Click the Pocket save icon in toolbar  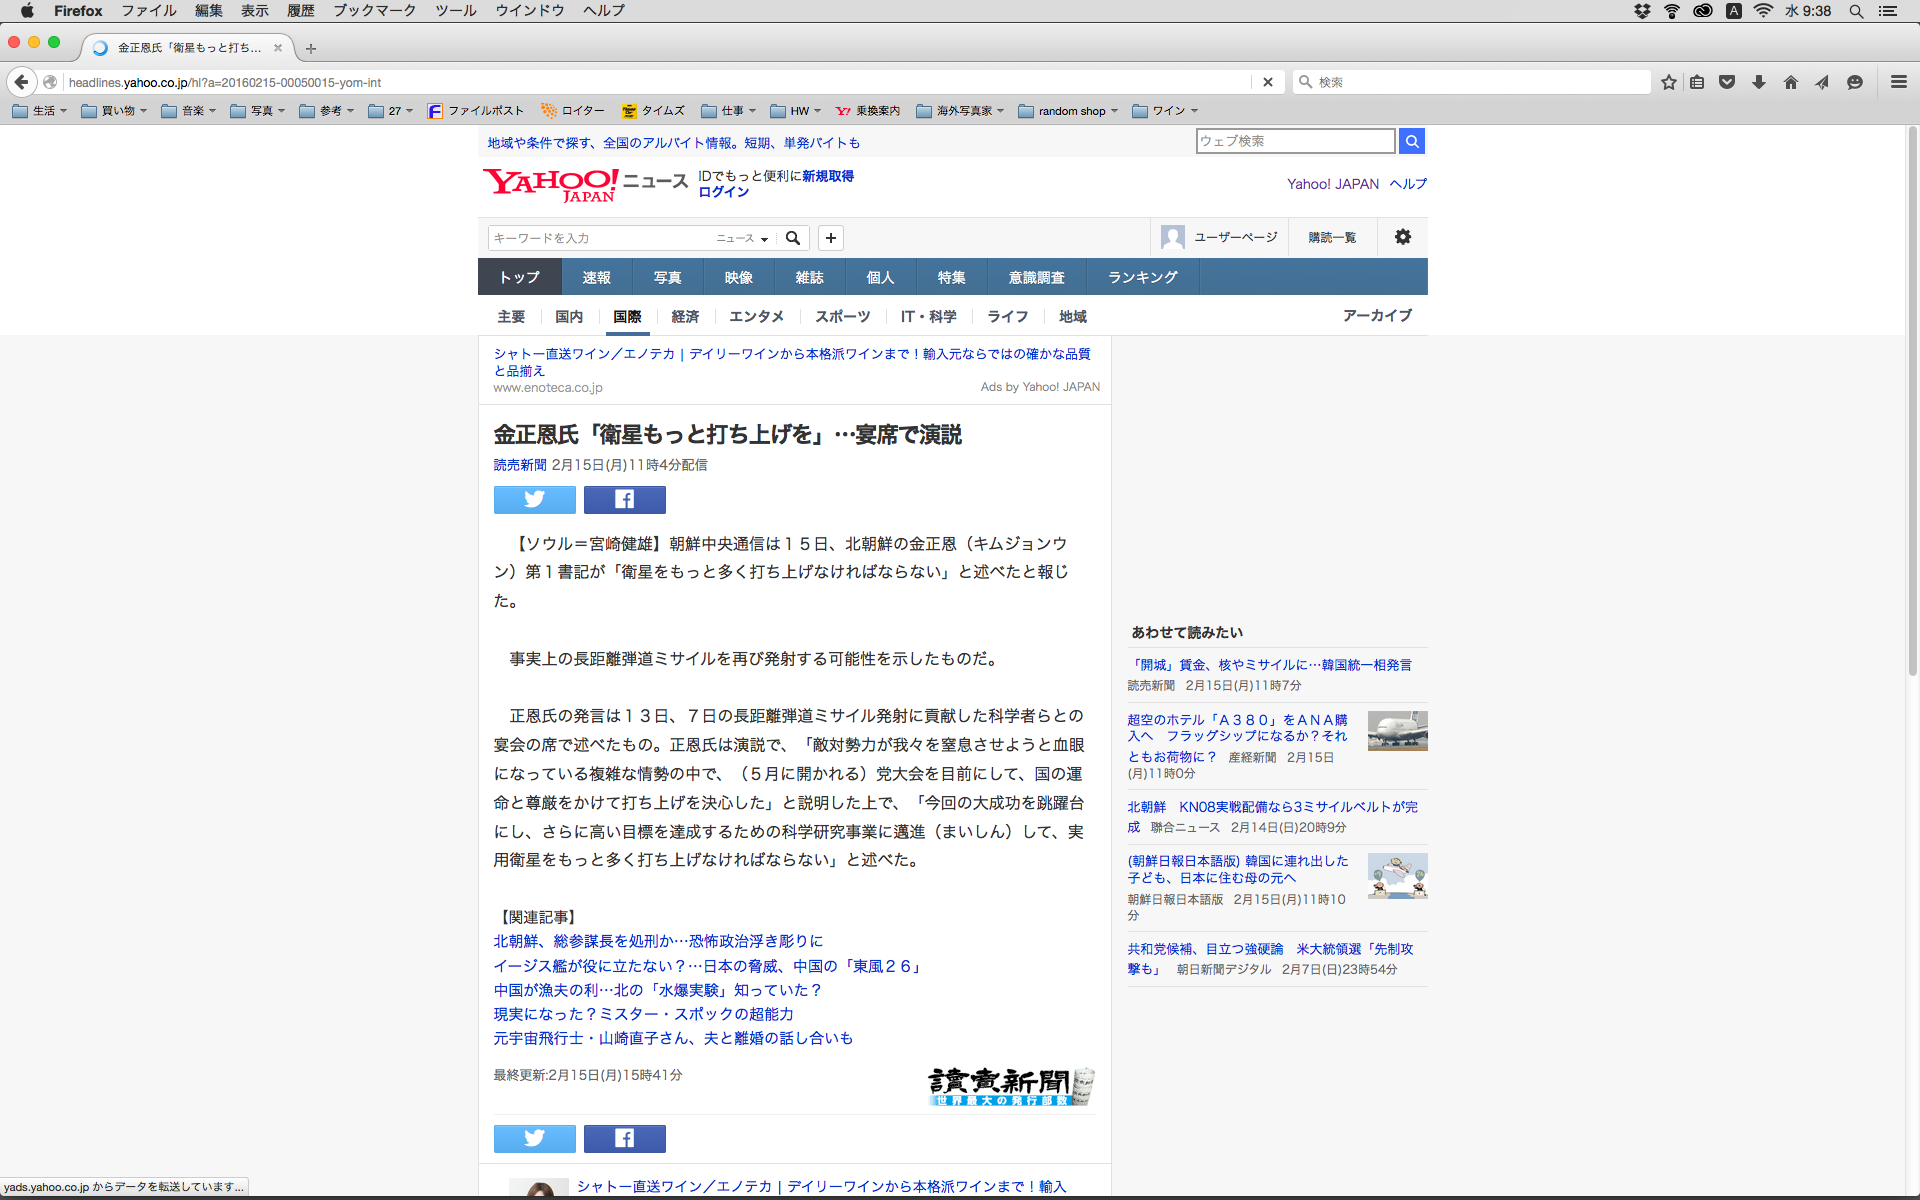1727,82
